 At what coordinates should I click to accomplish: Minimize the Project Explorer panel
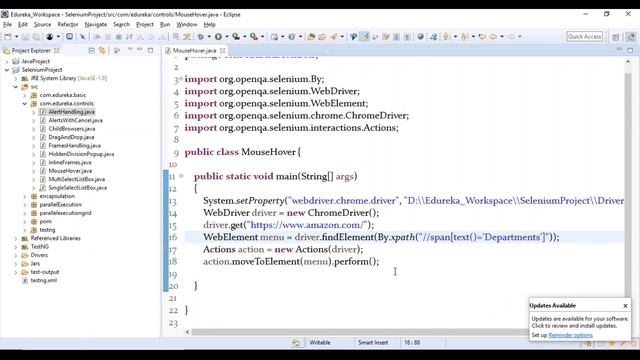[x=140, y=50]
